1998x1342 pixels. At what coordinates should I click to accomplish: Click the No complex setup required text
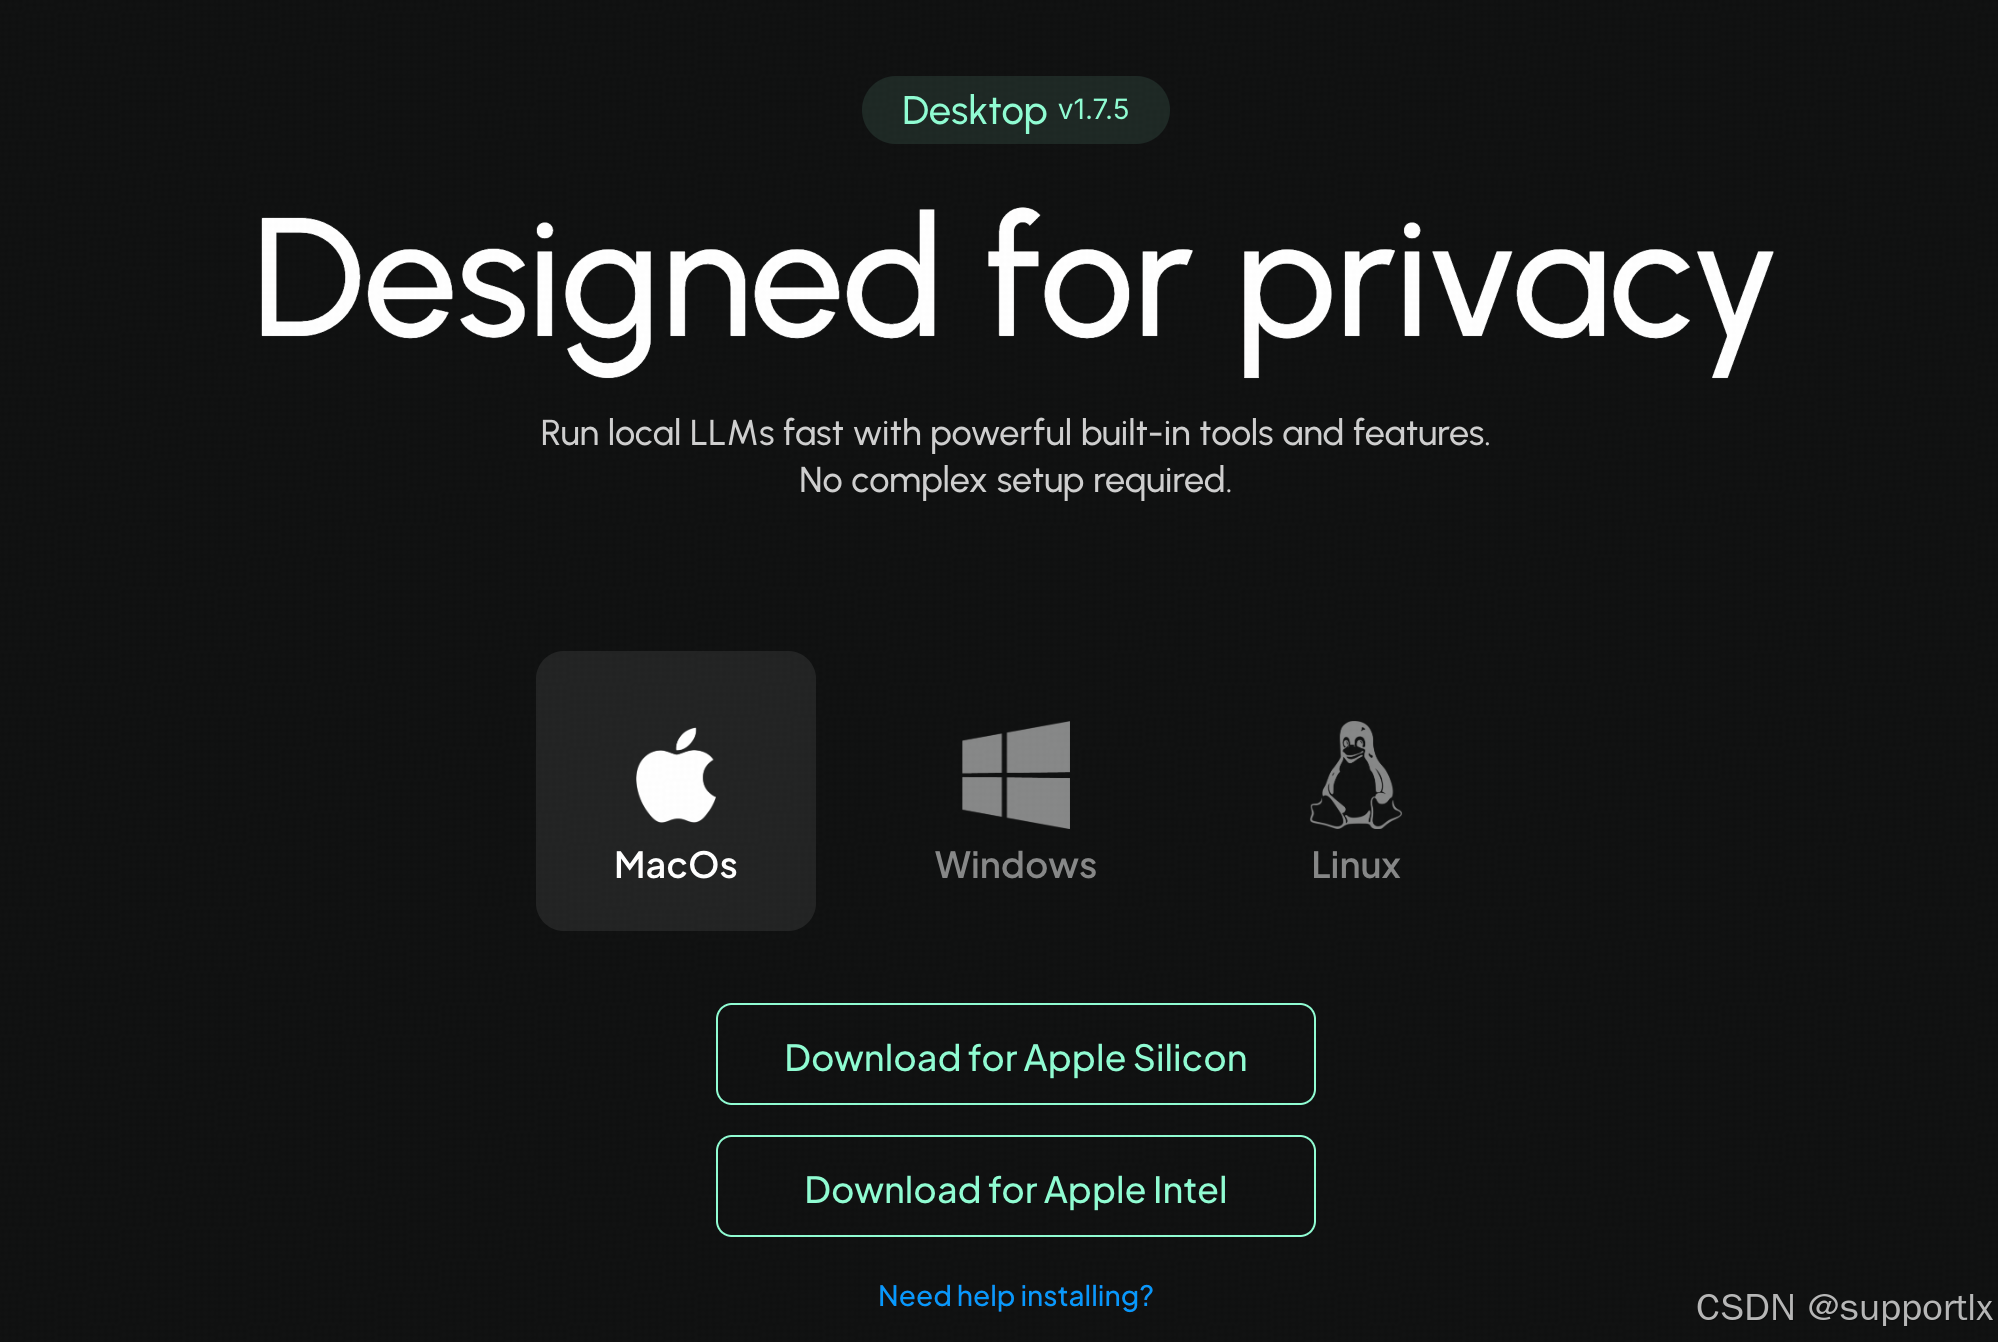[1016, 481]
